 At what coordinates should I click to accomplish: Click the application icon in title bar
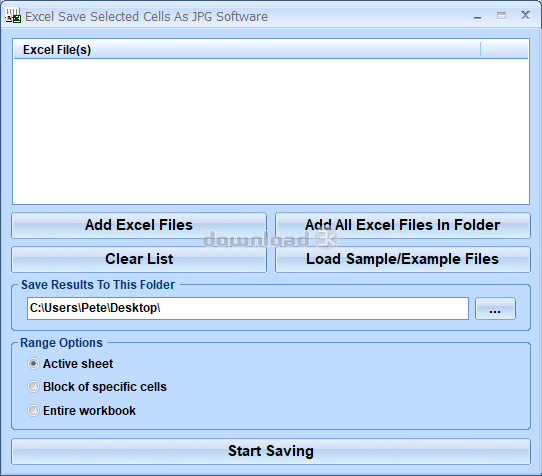tap(13, 16)
